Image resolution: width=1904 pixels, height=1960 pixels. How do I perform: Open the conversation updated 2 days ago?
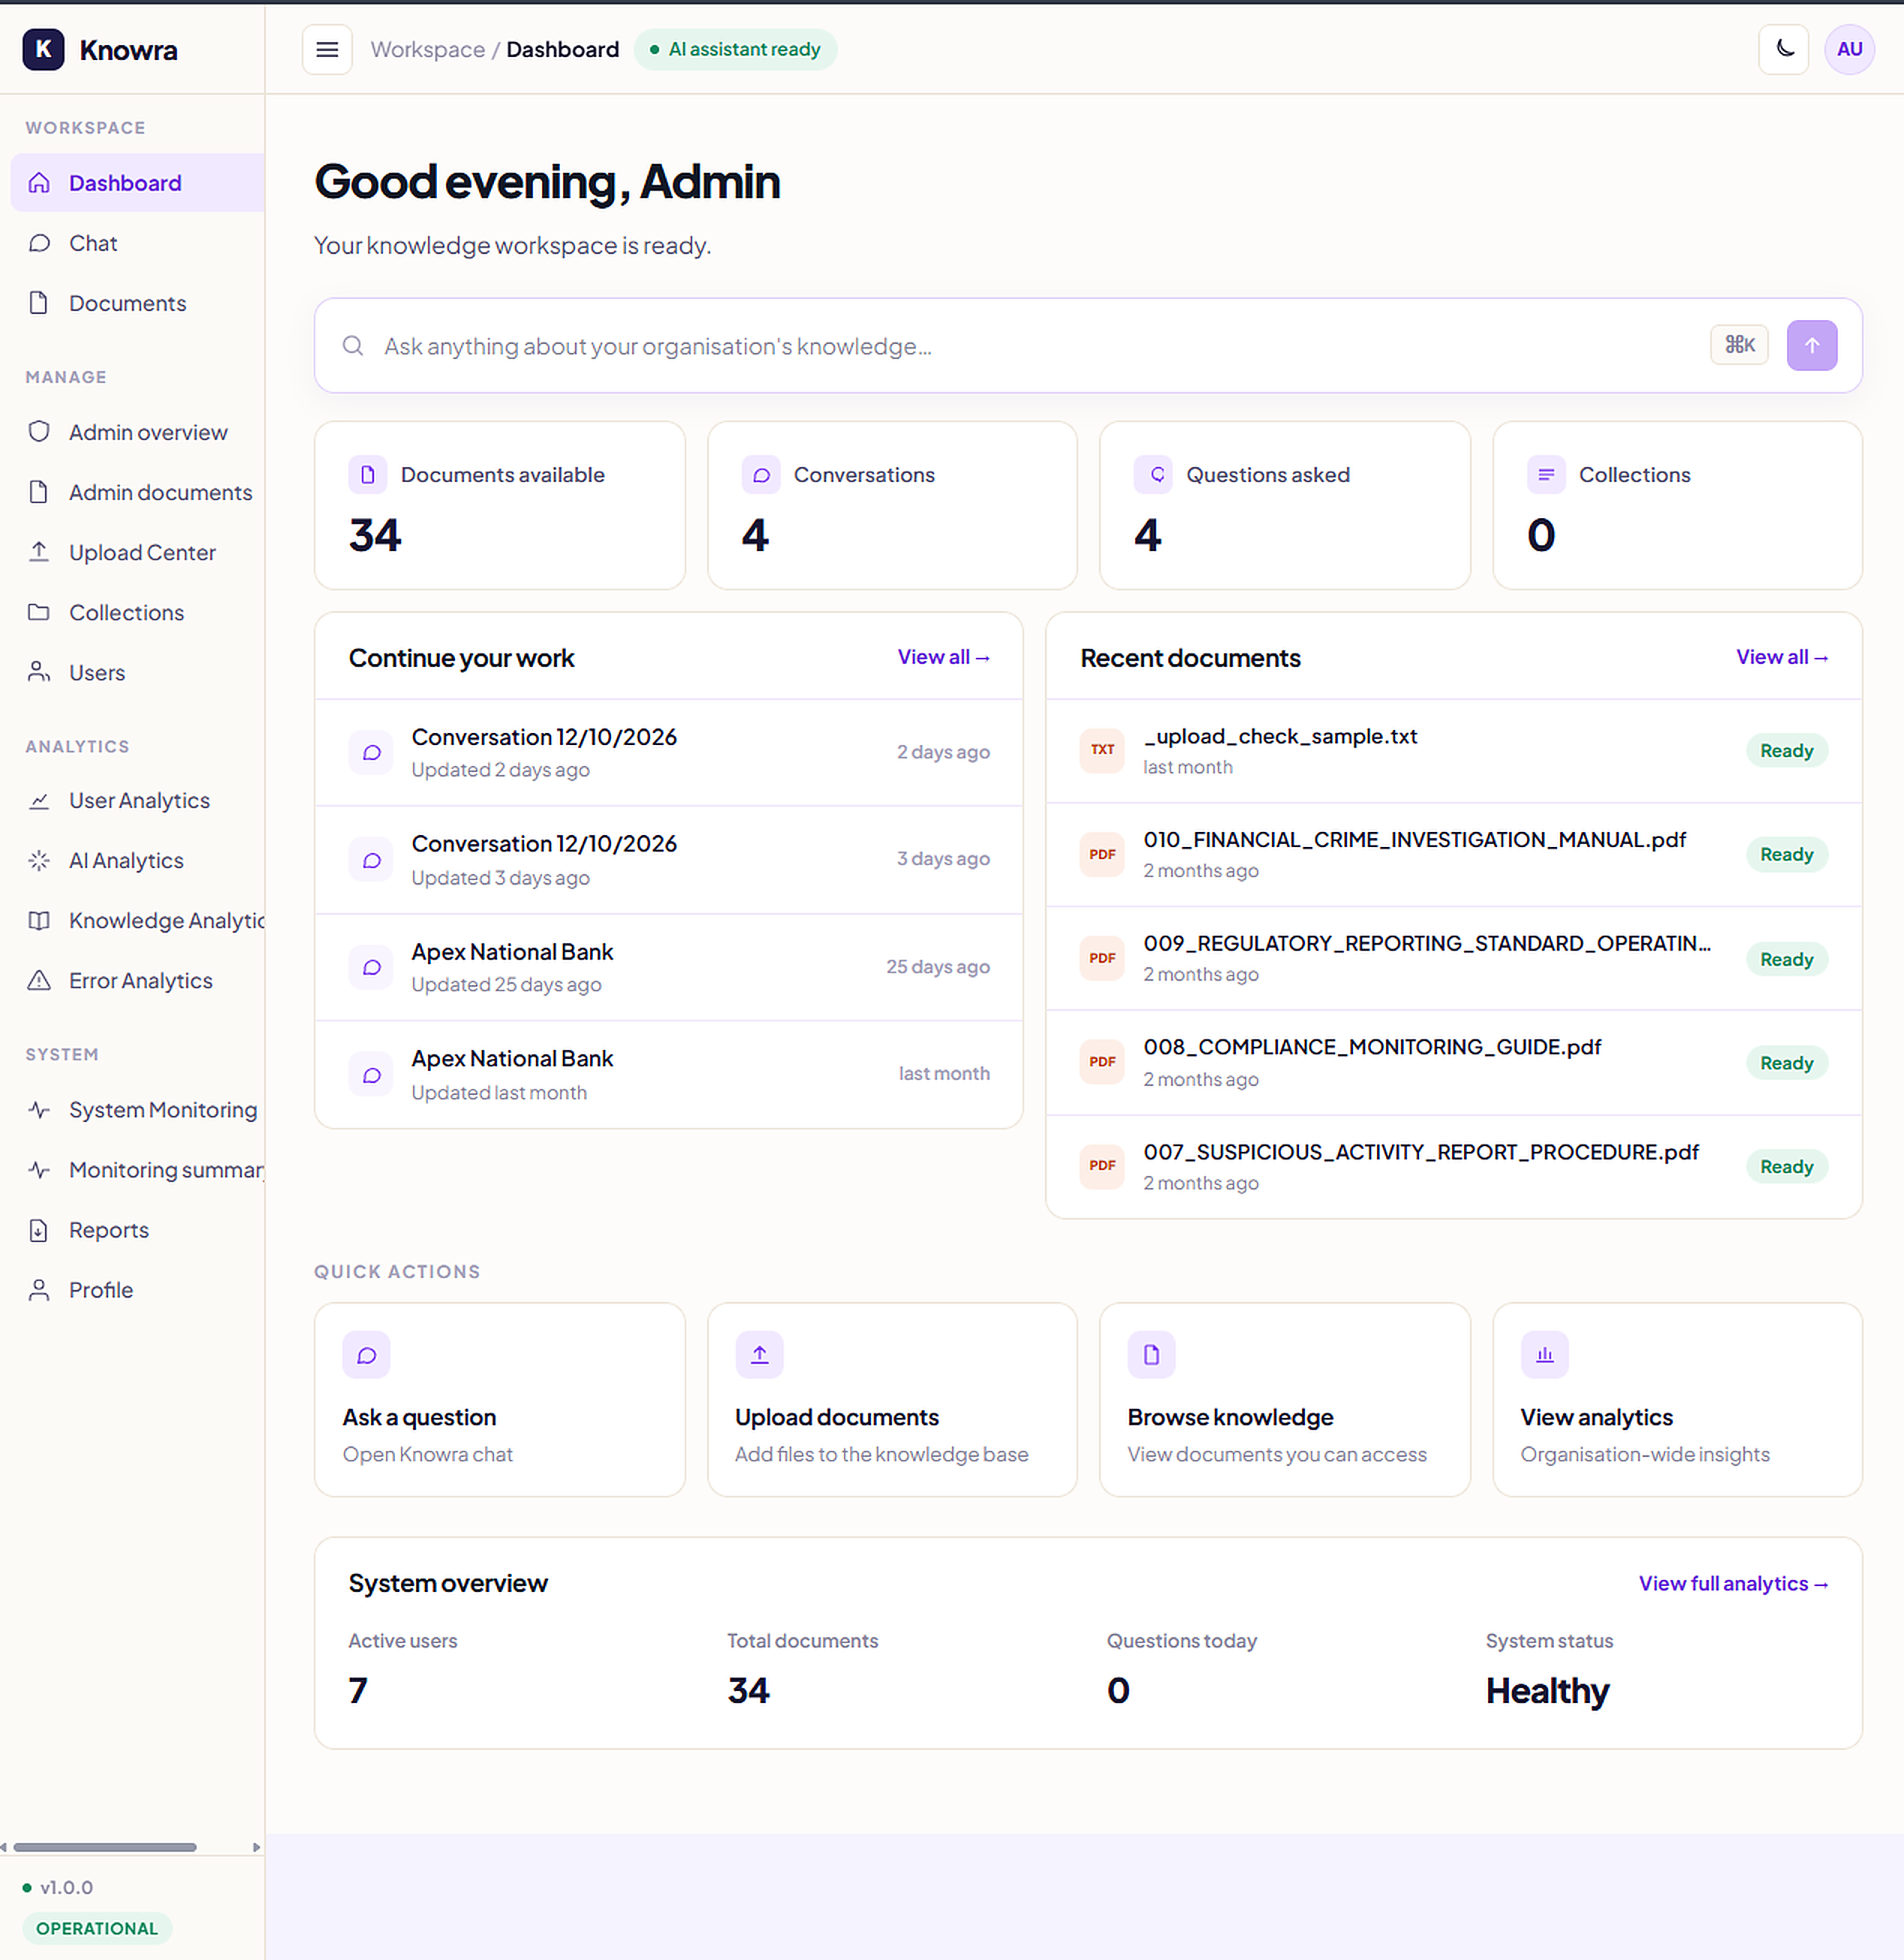[668, 752]
